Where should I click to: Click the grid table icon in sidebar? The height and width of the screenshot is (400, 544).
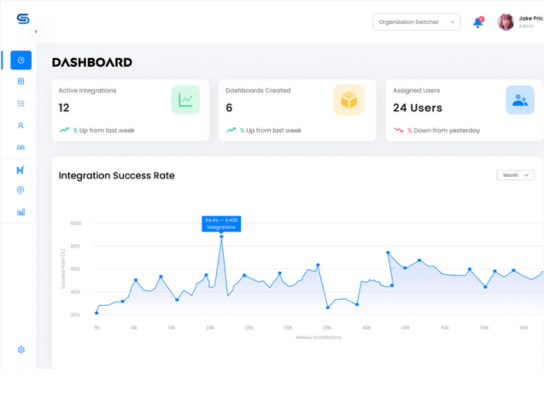coord(21,82)
